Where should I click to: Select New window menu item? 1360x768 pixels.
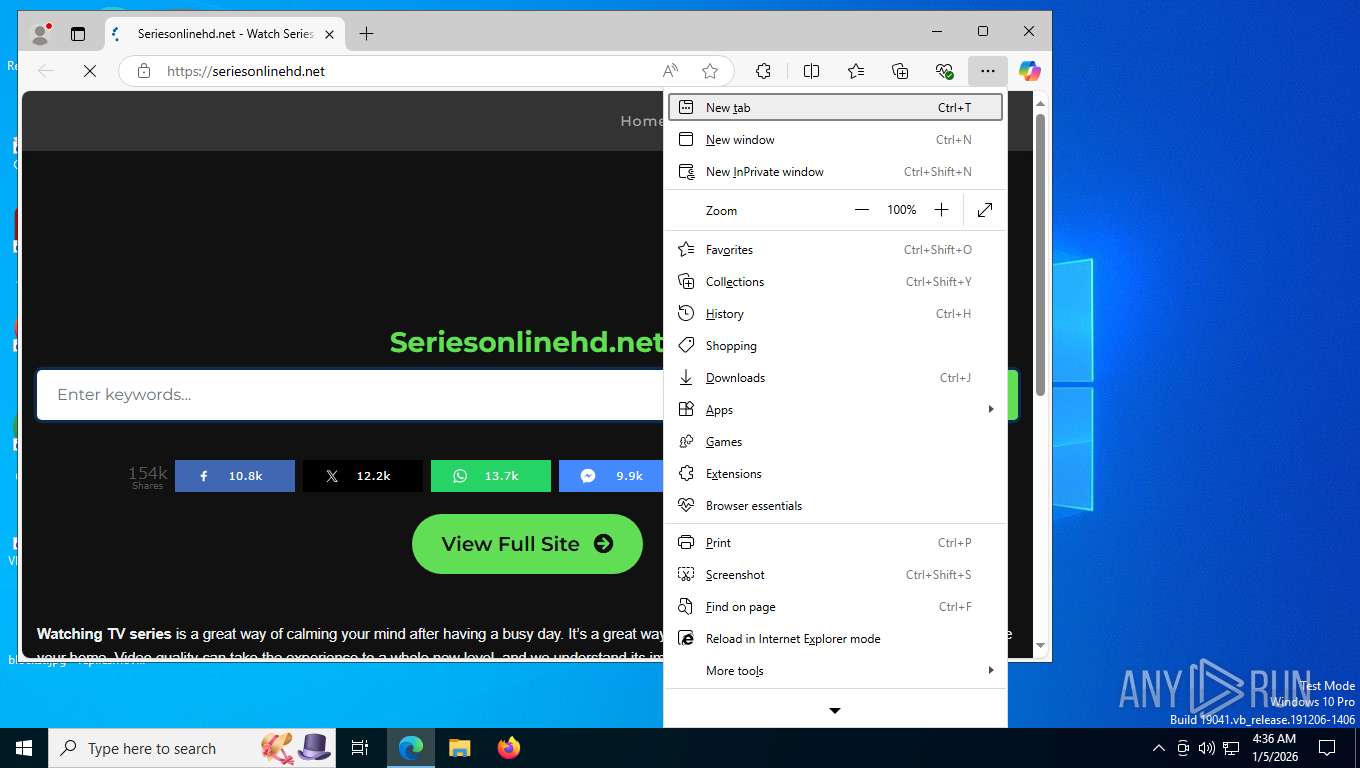click(x=835, y=140)
